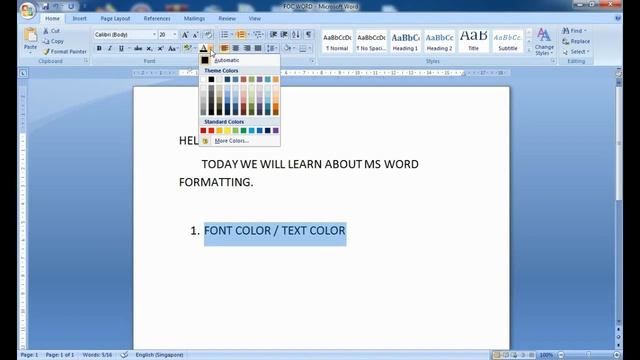Toggle Superscript formatting

point(160,49)
